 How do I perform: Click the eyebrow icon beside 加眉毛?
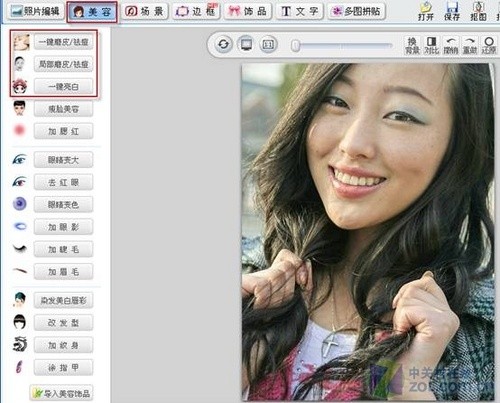tap(20, 270)
